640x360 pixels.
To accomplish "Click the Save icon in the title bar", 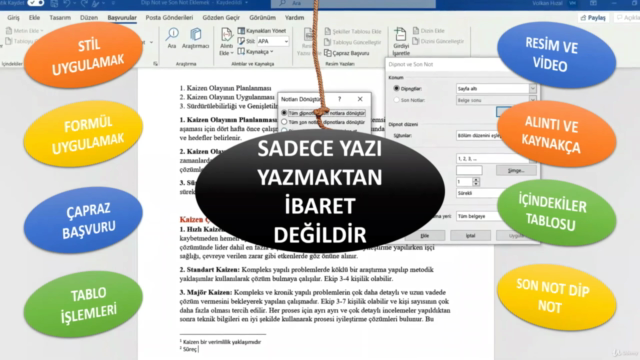I will point(54,3).
